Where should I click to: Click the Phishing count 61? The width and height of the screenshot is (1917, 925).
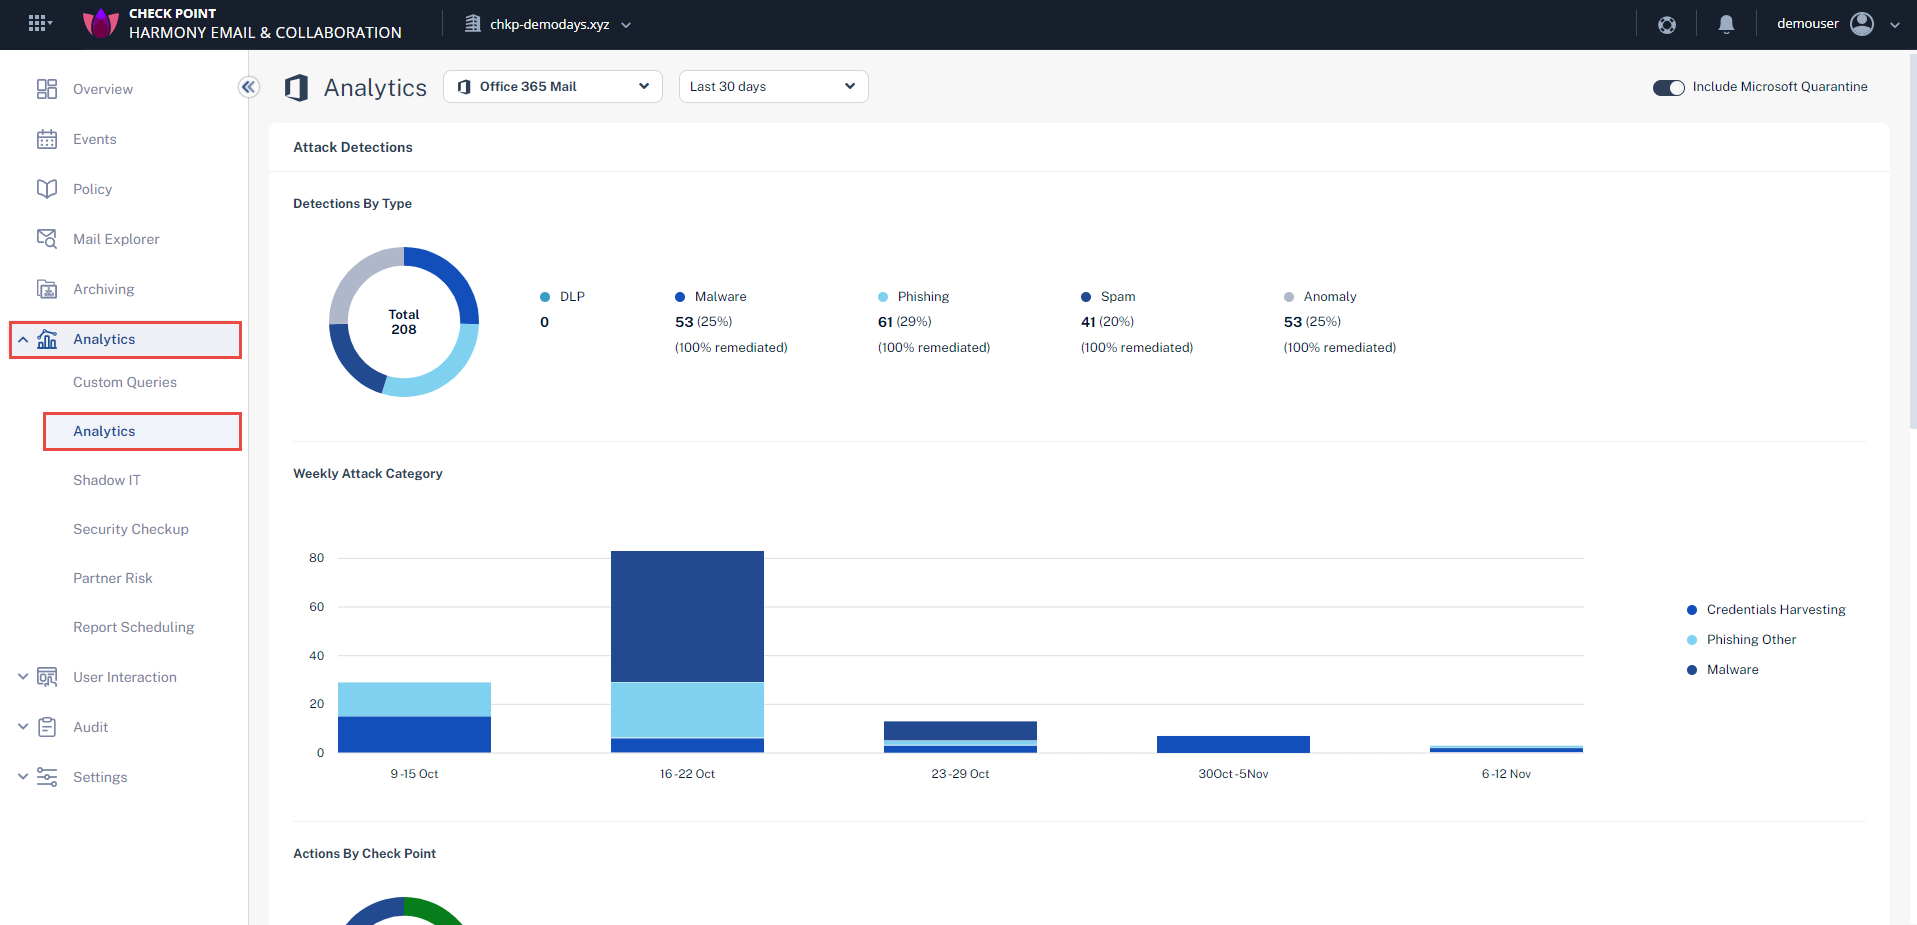tap(885, 322)
